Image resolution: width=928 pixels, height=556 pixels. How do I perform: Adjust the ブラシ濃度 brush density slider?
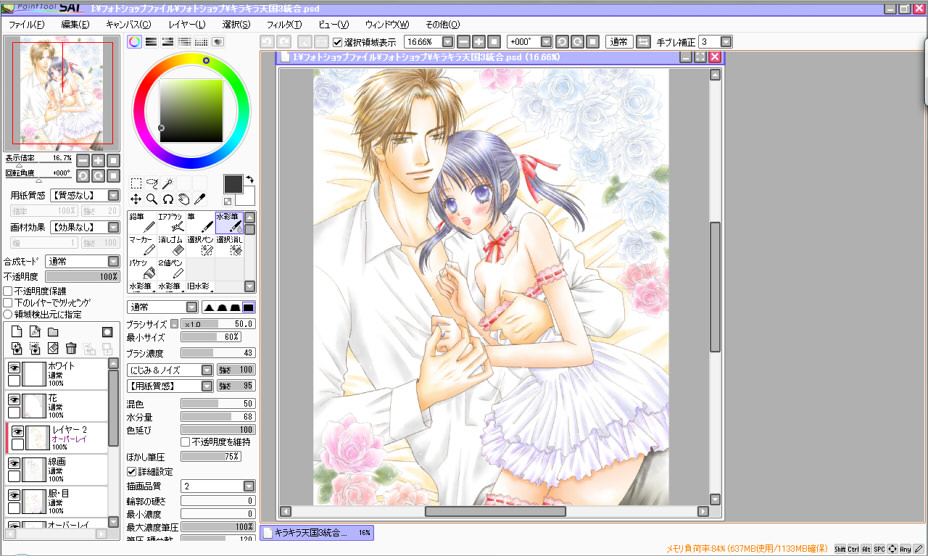pyautogui.click(x=218, y=353)
